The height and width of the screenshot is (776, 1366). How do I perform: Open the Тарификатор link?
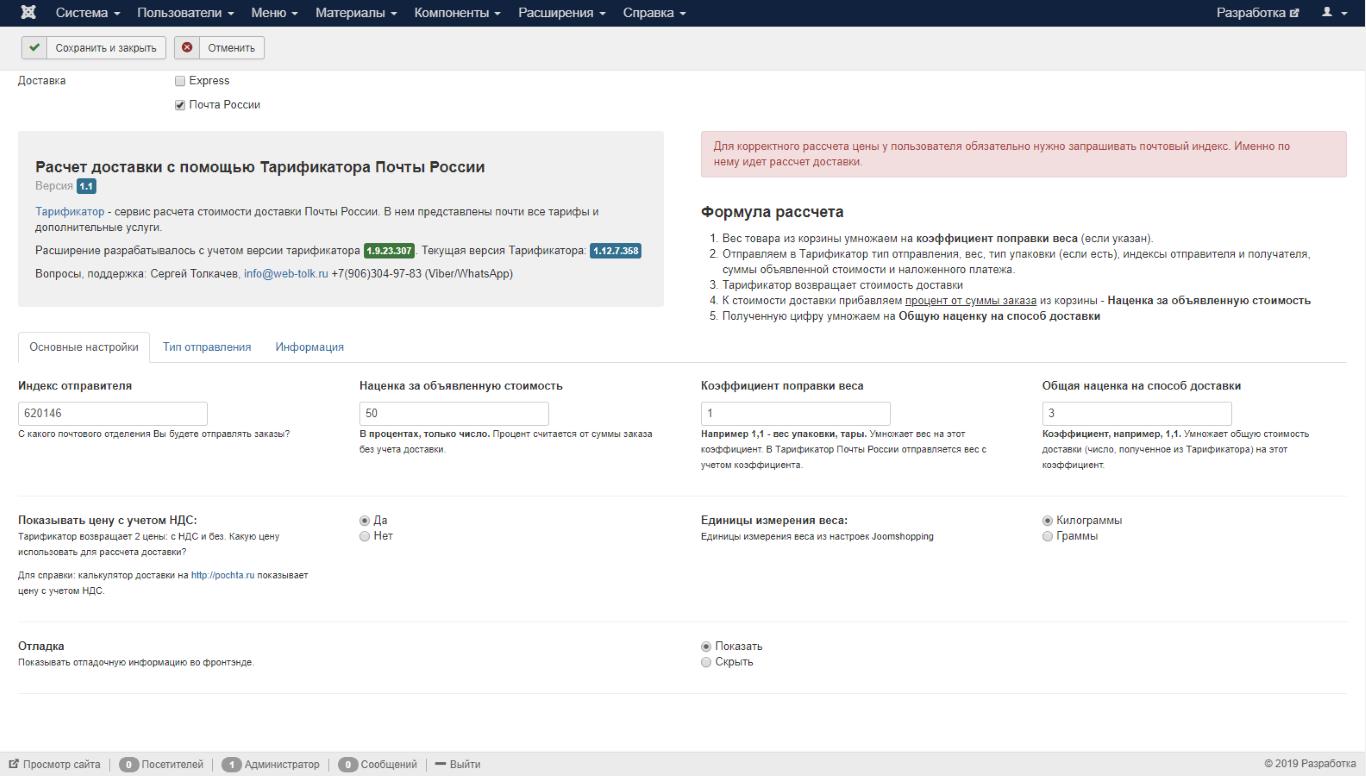pyautogui.click(x=70, y=212)
